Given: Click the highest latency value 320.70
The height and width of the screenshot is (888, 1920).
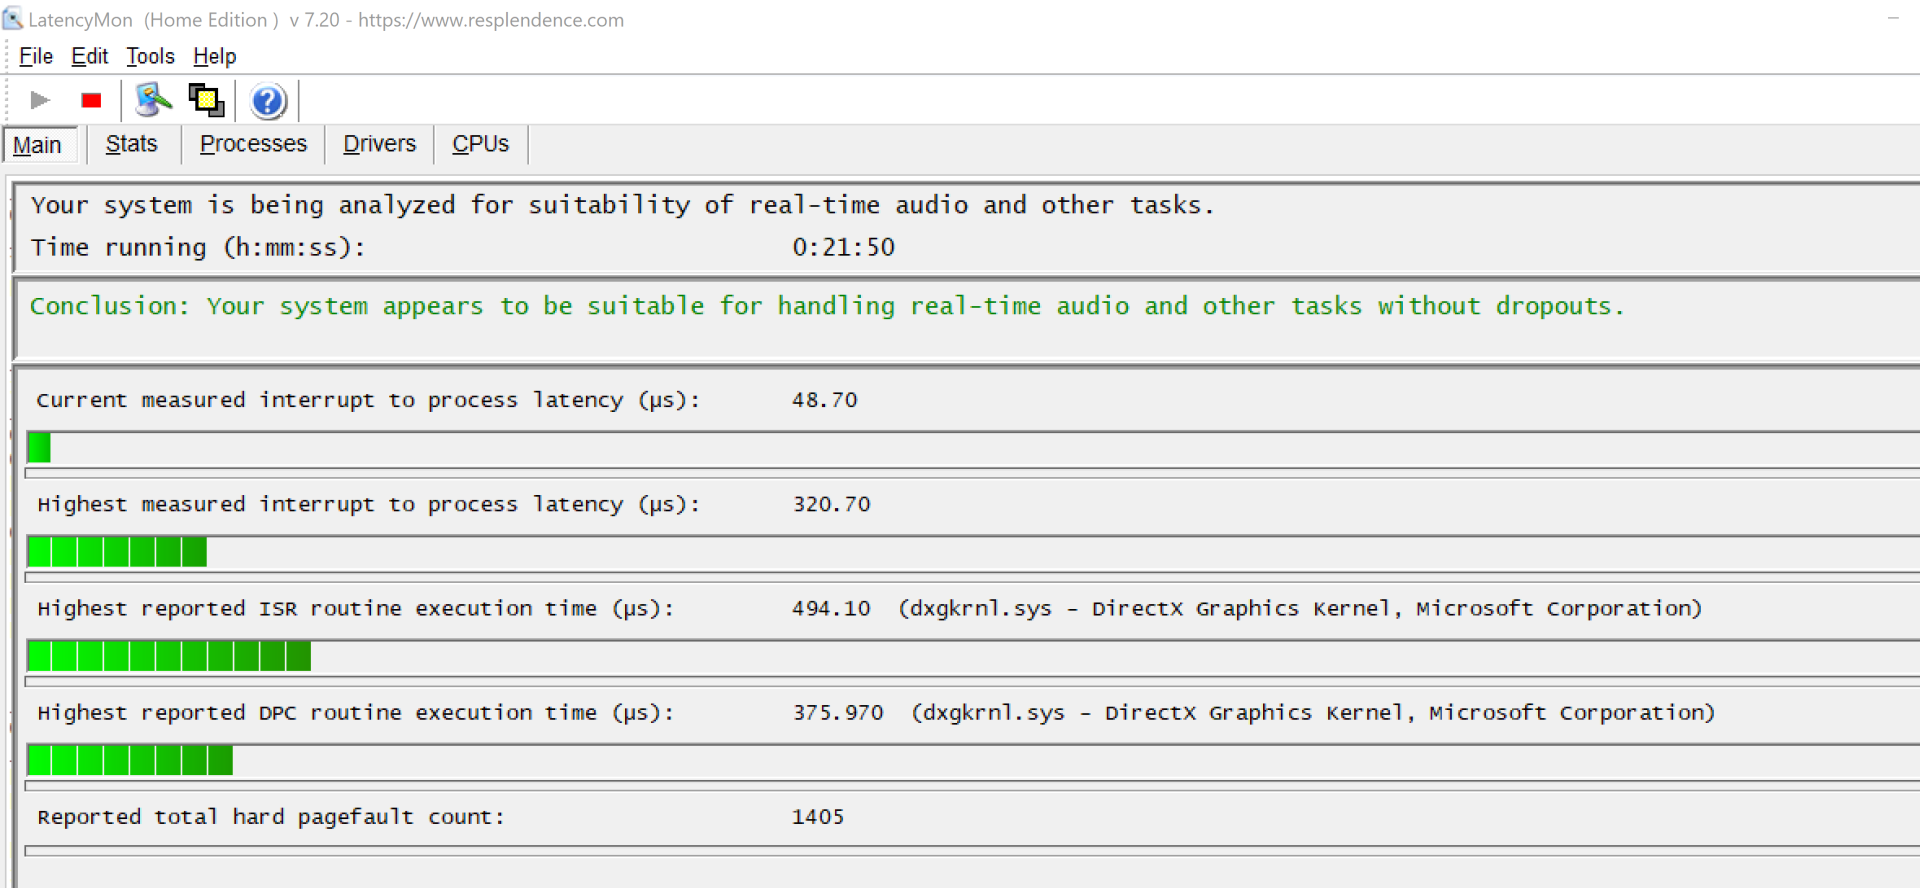Looking at the screenshot, I should (831, 504).
